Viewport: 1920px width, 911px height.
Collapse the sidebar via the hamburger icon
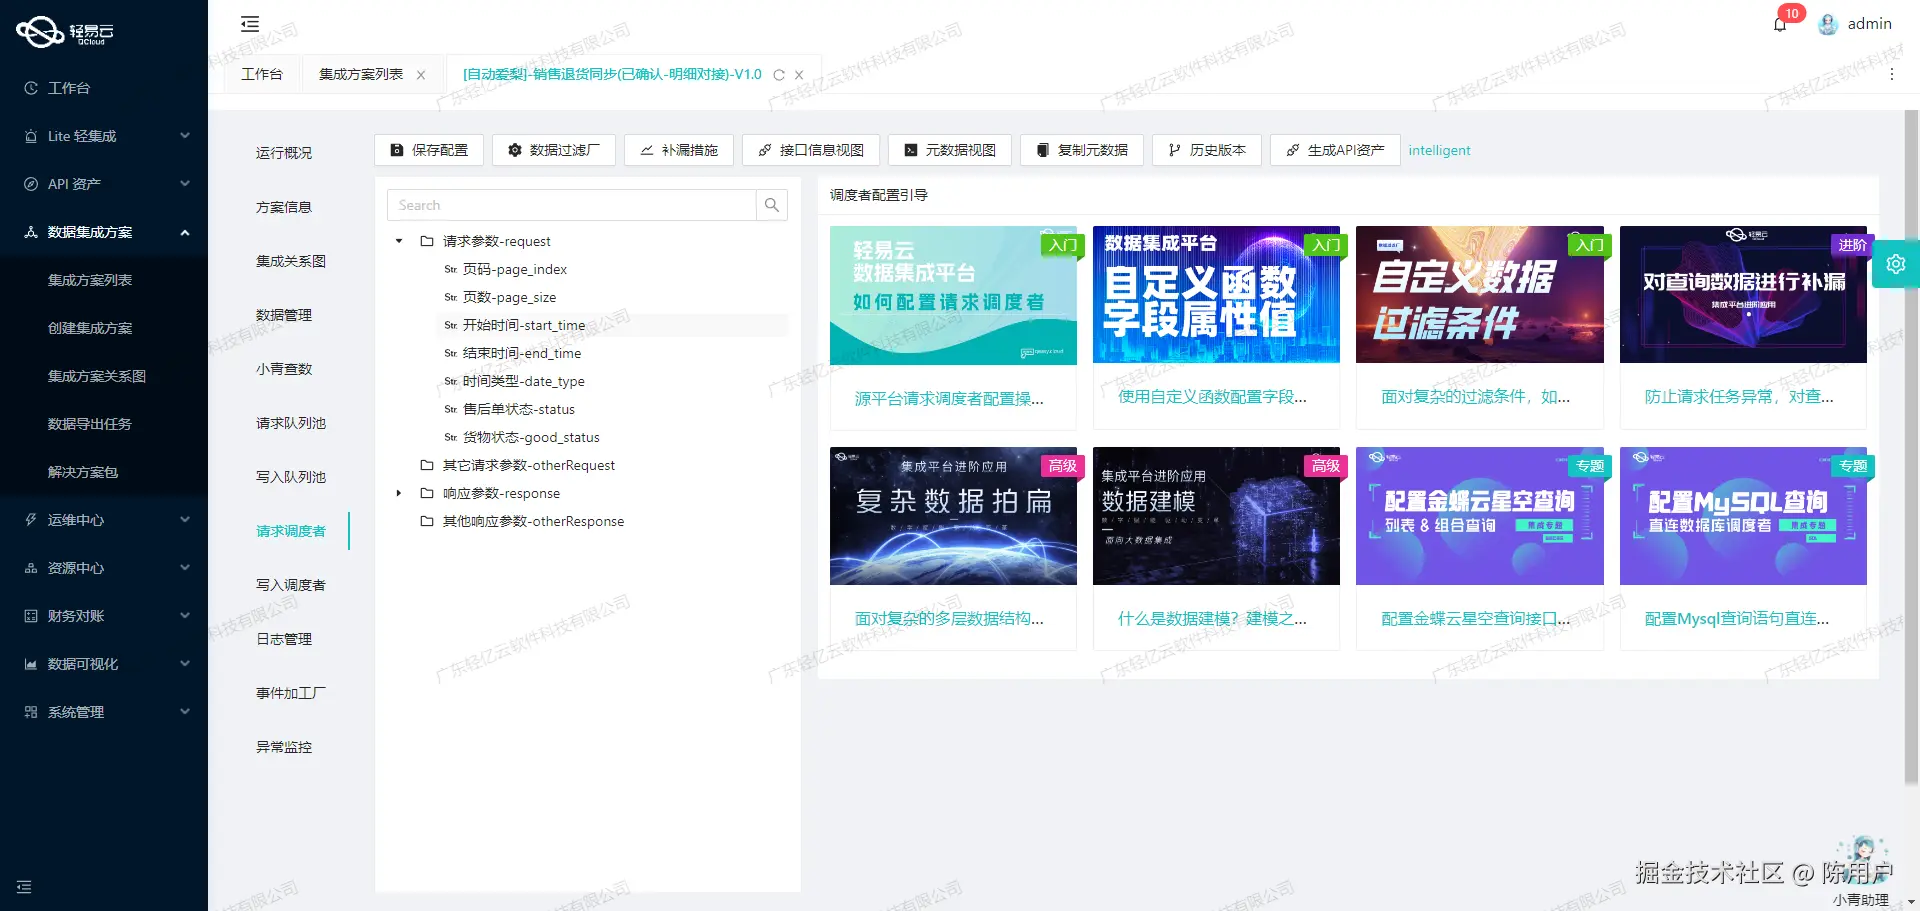click(x=249, y=23)
